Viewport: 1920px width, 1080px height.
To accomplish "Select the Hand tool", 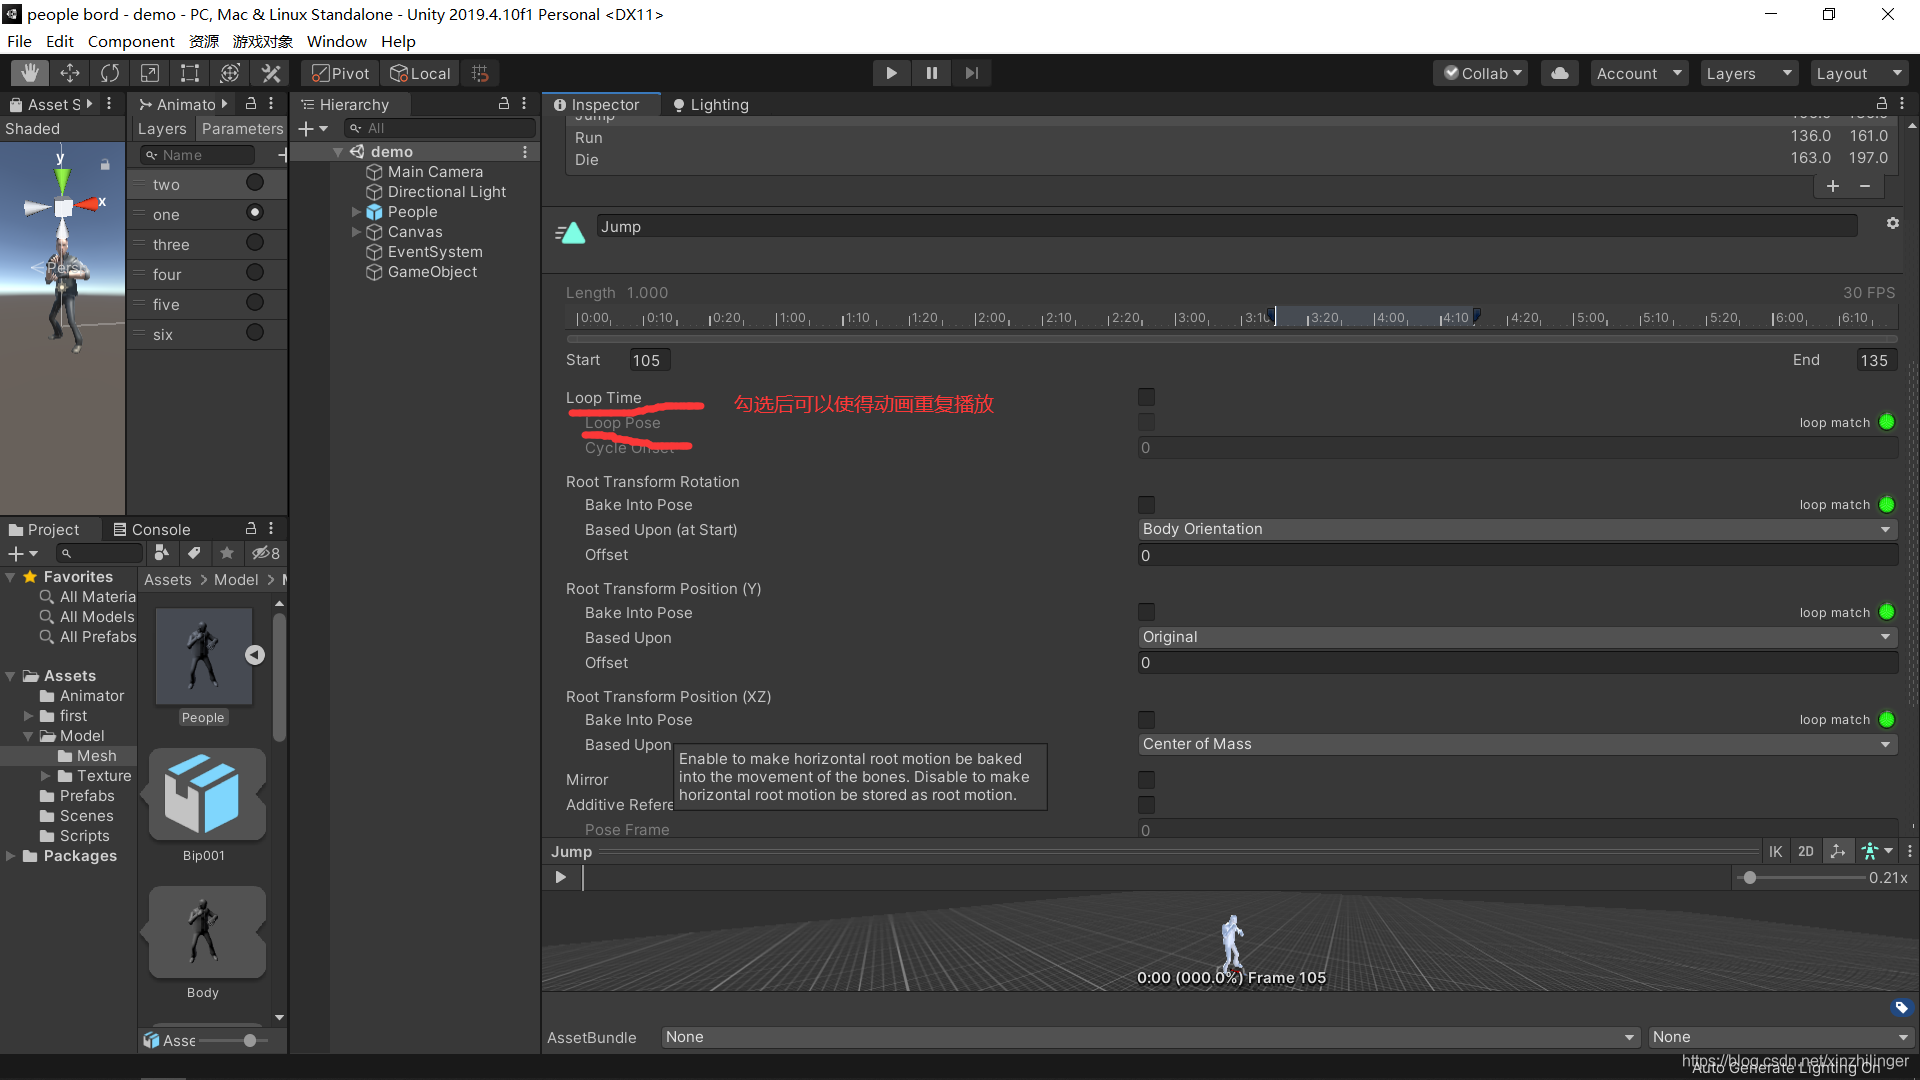I will tap(30, 73).
